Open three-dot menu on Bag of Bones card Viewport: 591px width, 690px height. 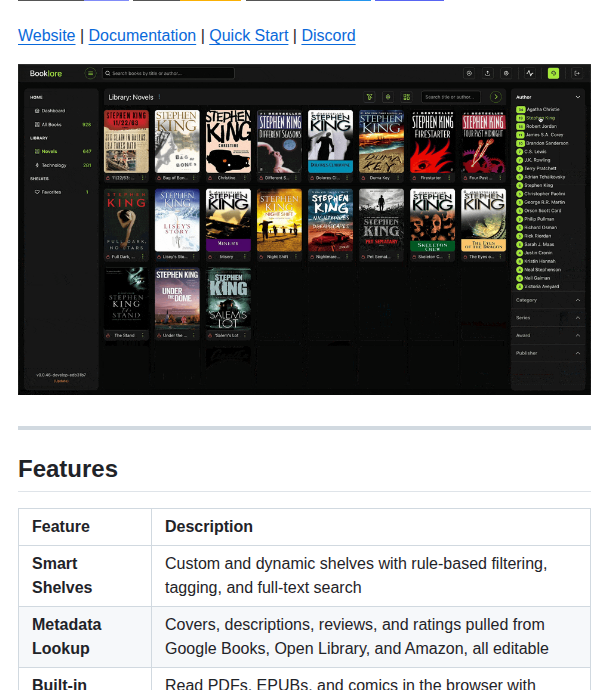[x=194, y=178]
